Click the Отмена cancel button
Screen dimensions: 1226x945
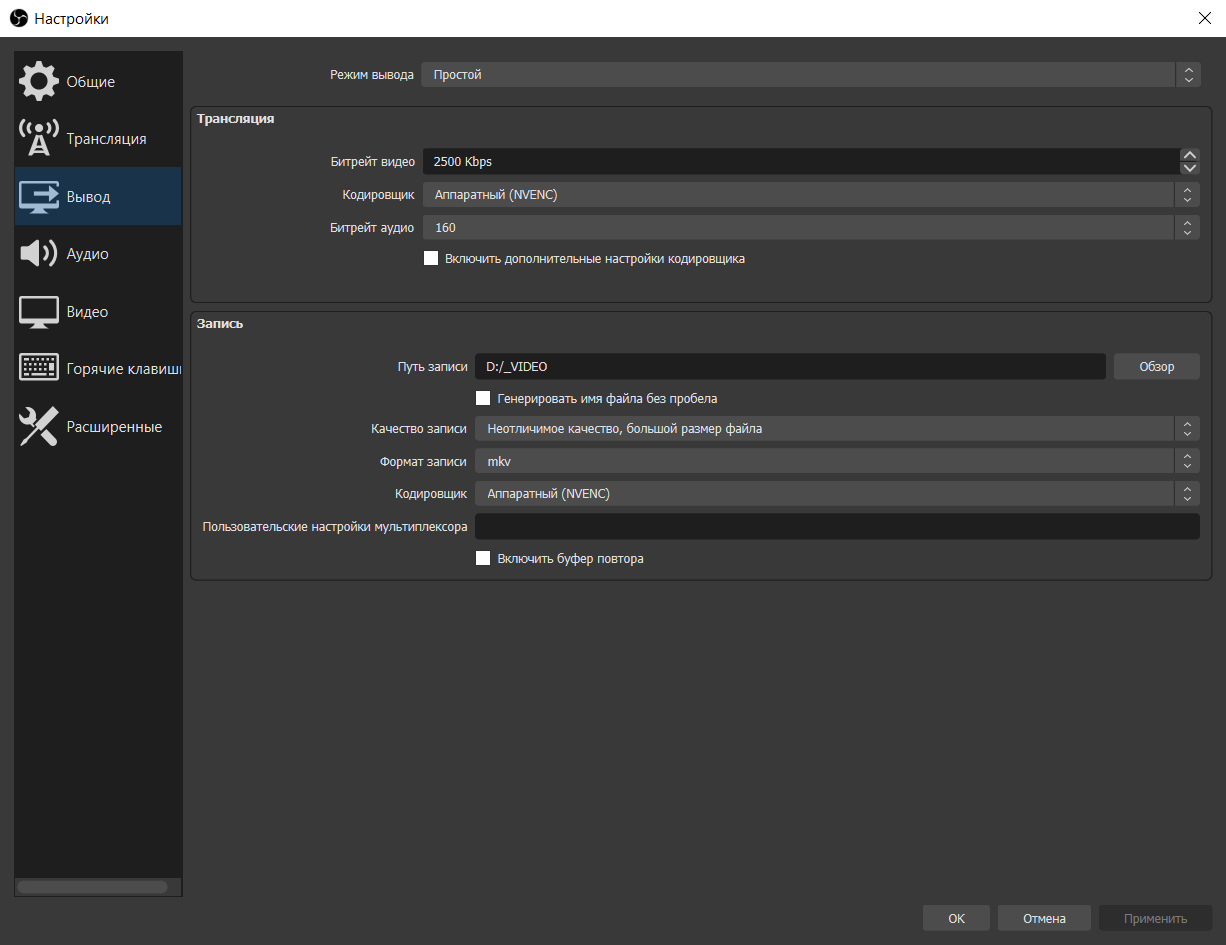[1044, 918]
